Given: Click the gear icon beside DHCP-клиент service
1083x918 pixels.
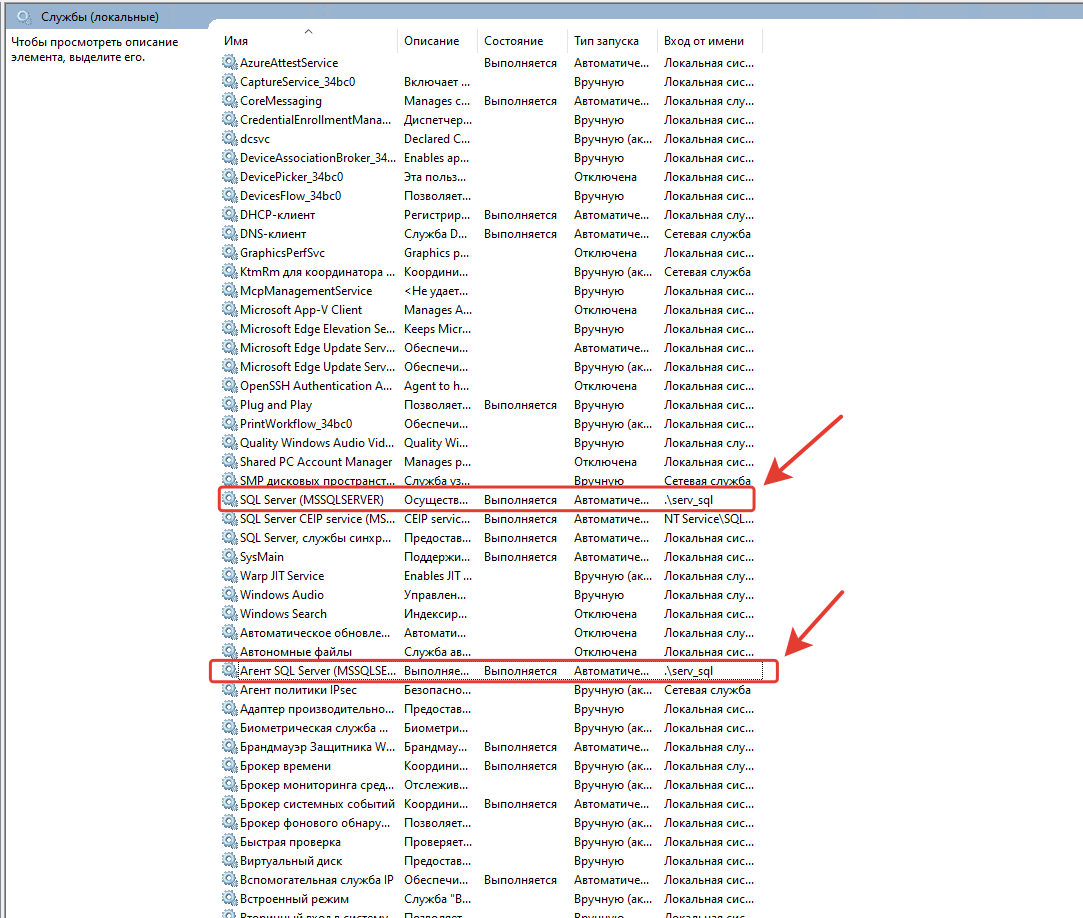Looking at the screenshot, I should pos(229,215).
